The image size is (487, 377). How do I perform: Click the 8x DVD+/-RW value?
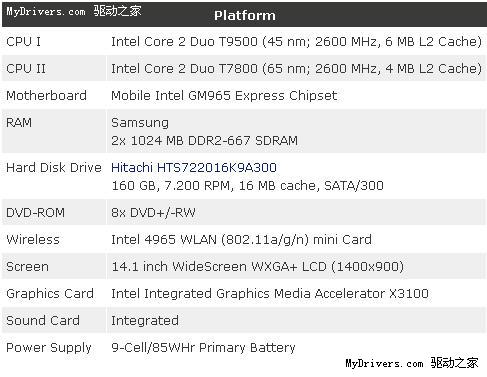153,213
